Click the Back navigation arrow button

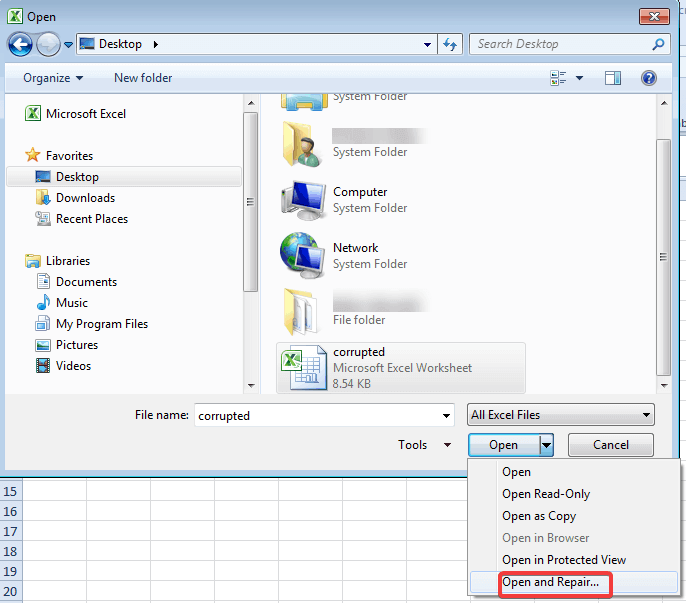(x=20, y=44)
